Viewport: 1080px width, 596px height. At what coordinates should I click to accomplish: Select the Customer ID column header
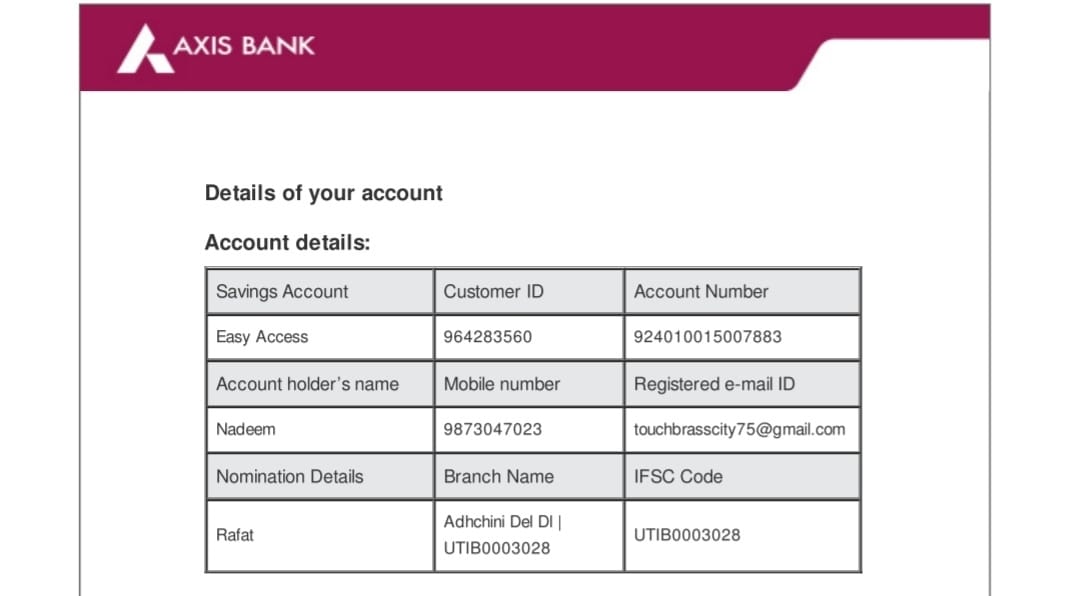(494, 292)
